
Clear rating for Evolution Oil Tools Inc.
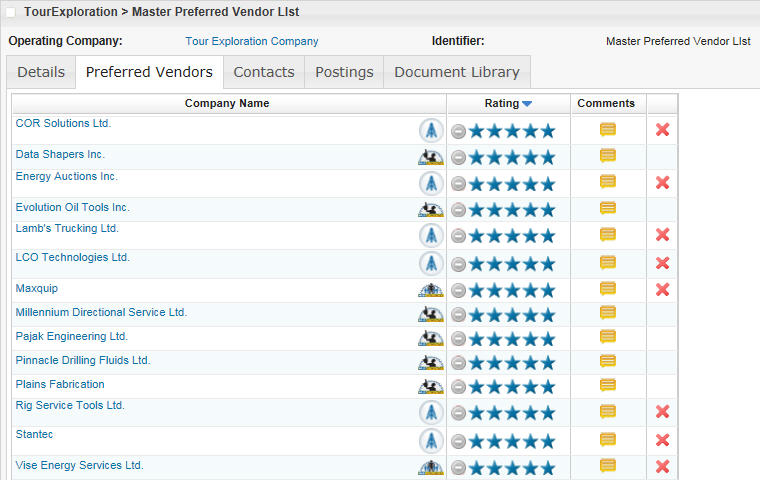458,210
